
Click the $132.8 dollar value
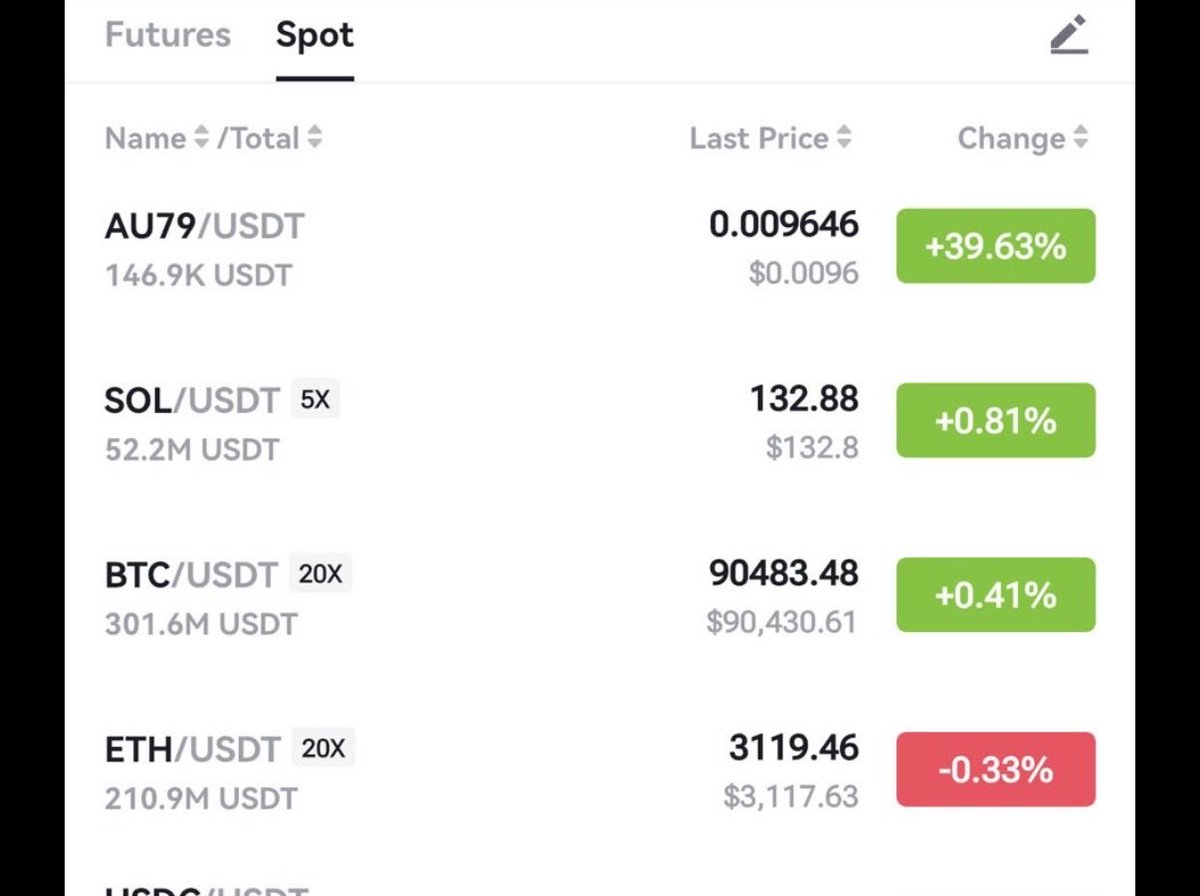point(812,448)
